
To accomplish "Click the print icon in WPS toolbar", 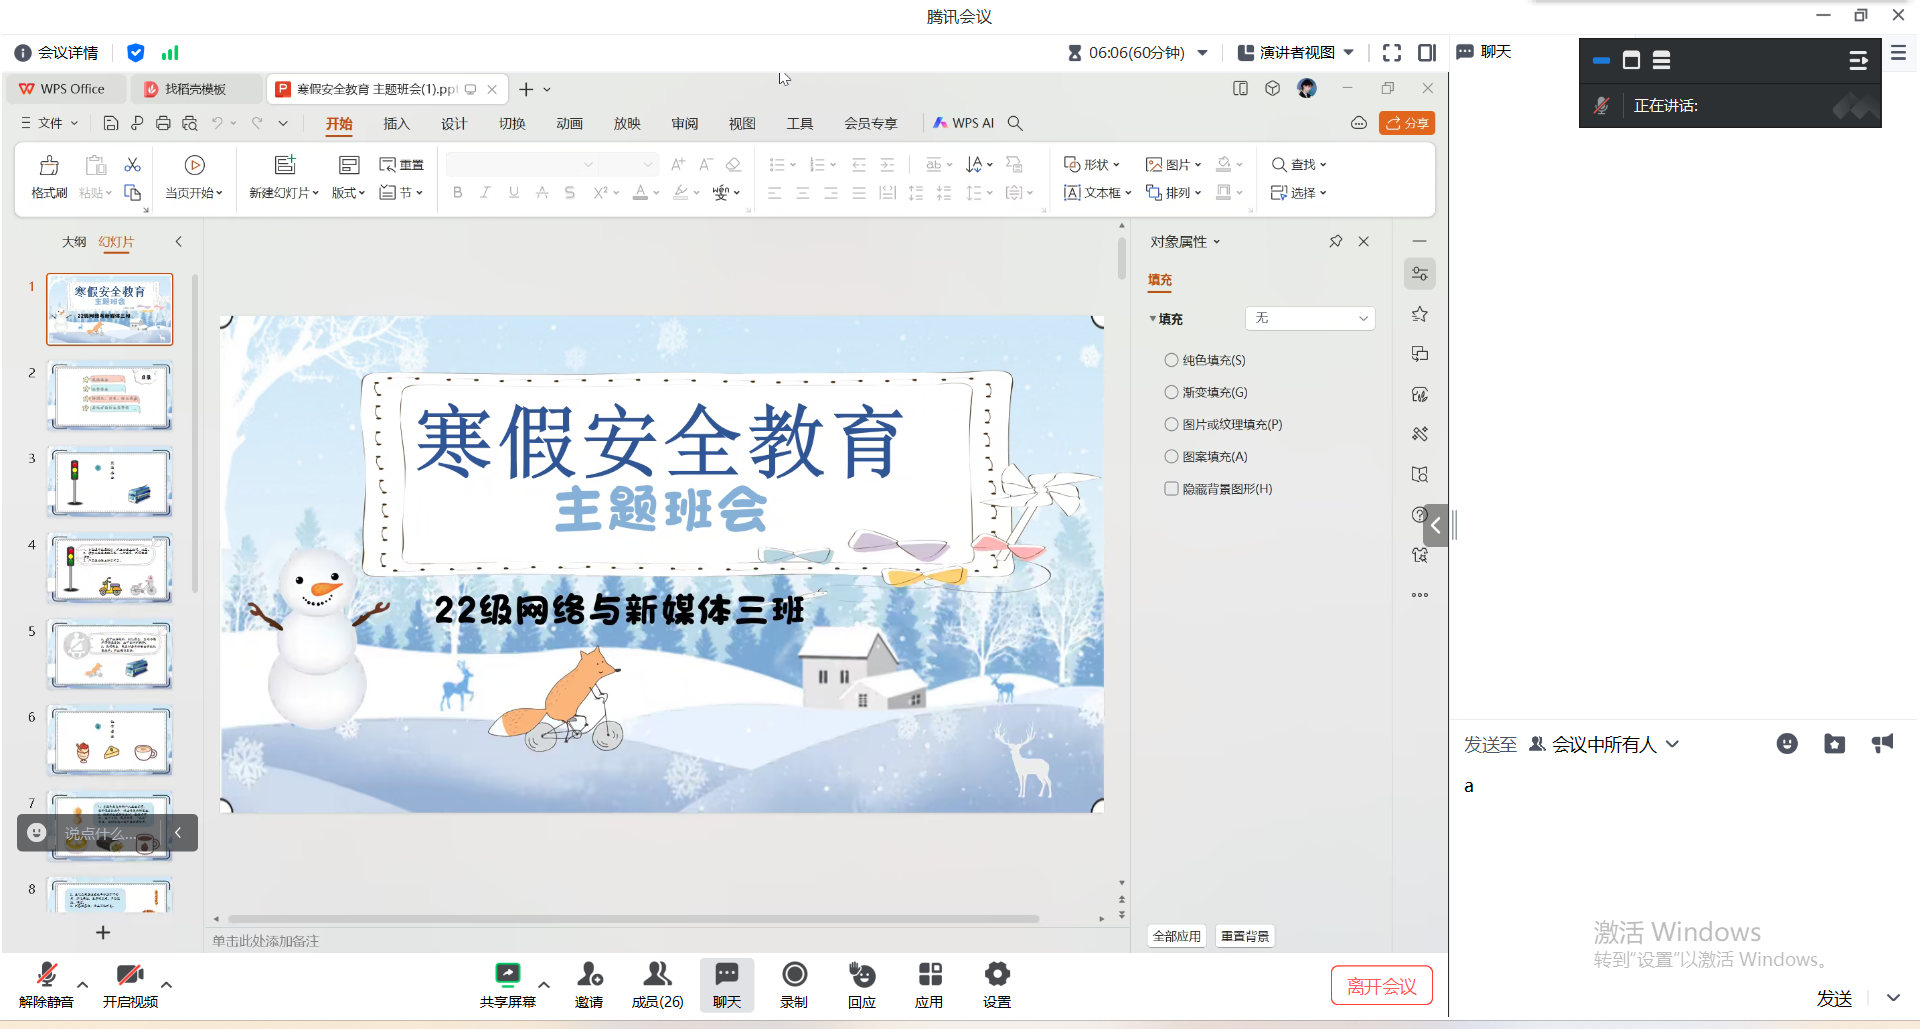I will click(x=163, y=123).
